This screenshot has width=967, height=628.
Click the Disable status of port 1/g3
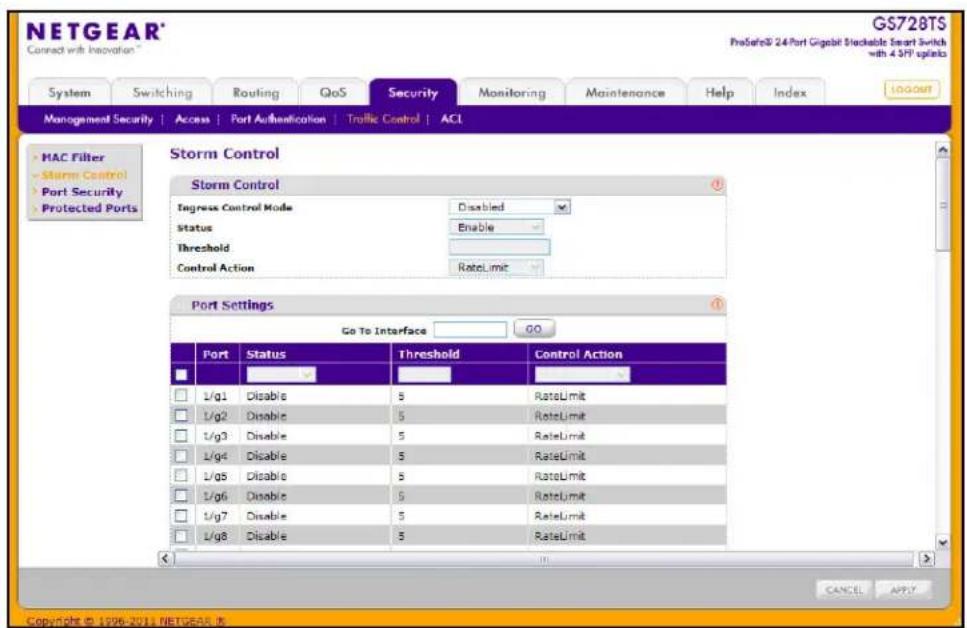tap(266, 436)
